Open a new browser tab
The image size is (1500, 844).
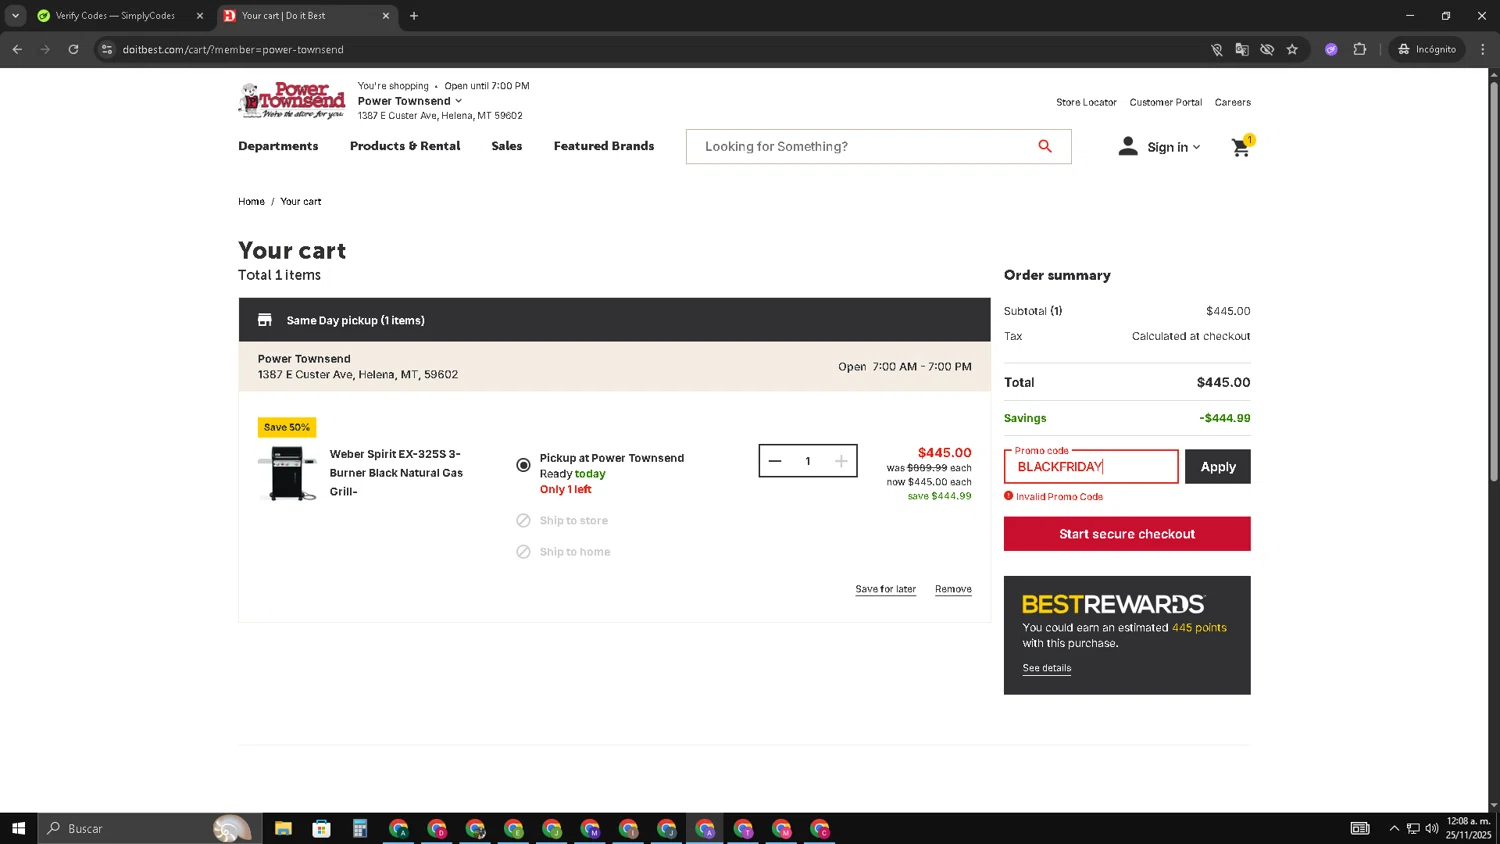[x=414, y=16]
